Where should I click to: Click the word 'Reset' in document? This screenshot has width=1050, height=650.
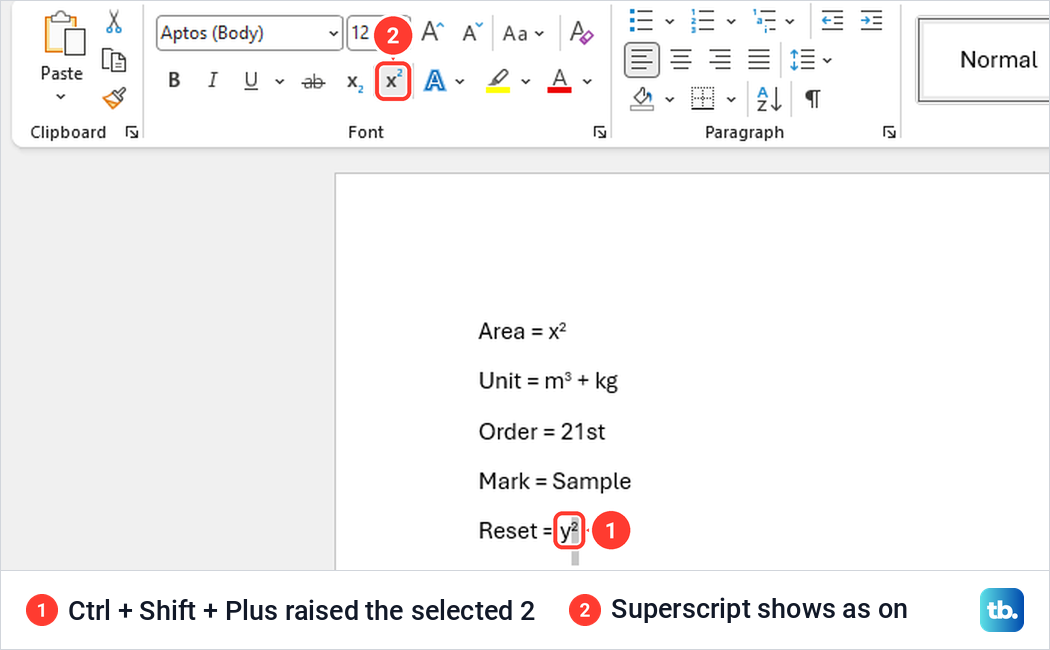click(x=508, y=531)
